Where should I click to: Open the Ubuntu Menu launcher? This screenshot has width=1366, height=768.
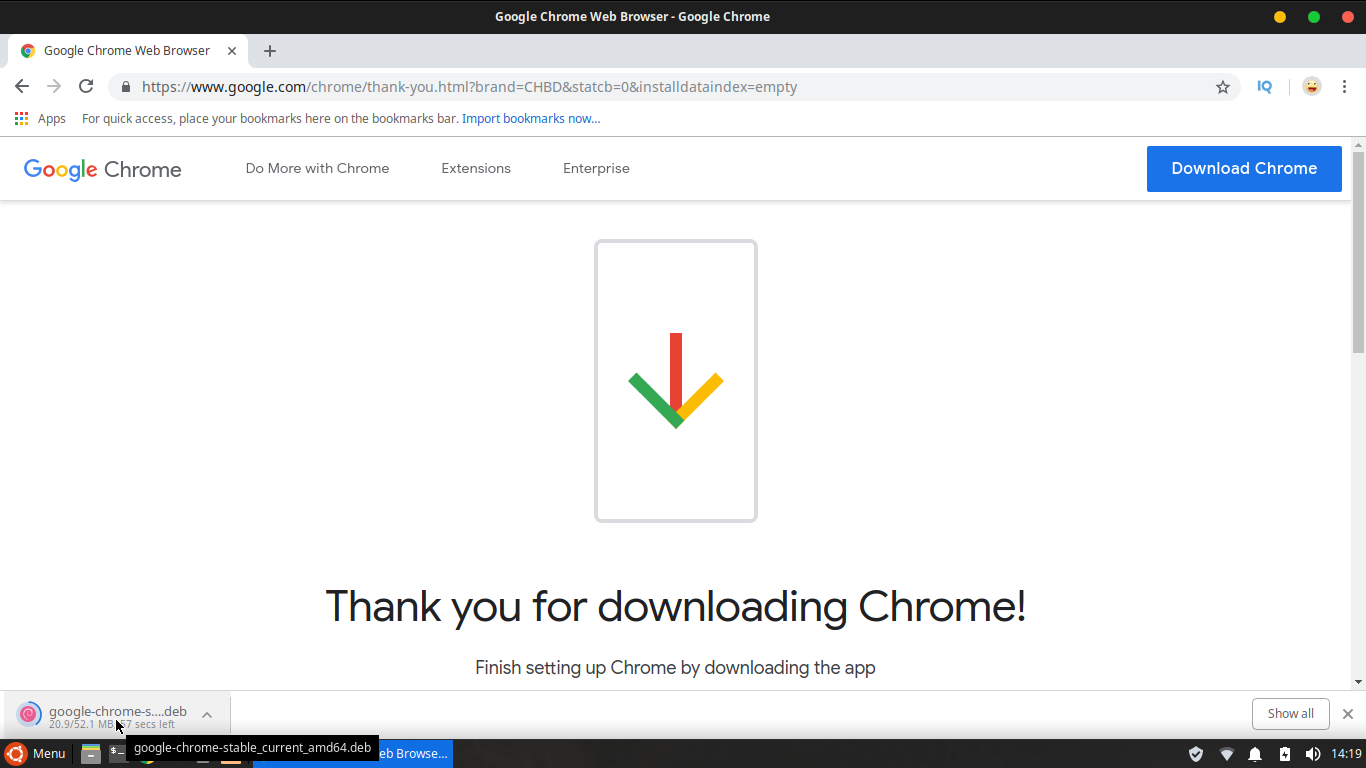pos(36,754)
